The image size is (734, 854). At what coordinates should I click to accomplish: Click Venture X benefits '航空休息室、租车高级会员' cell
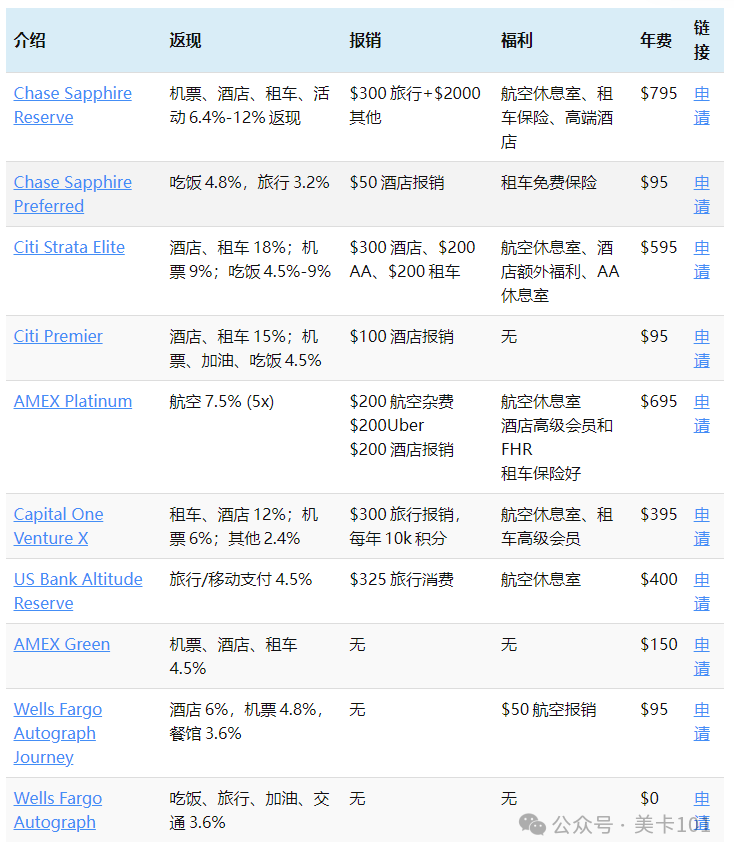click(557, 526)
